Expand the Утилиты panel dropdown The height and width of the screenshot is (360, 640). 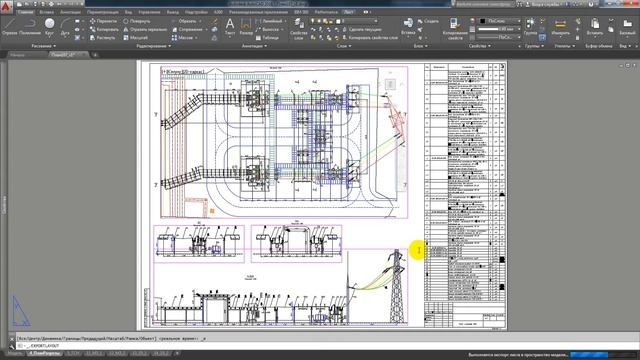click(564, 46)
